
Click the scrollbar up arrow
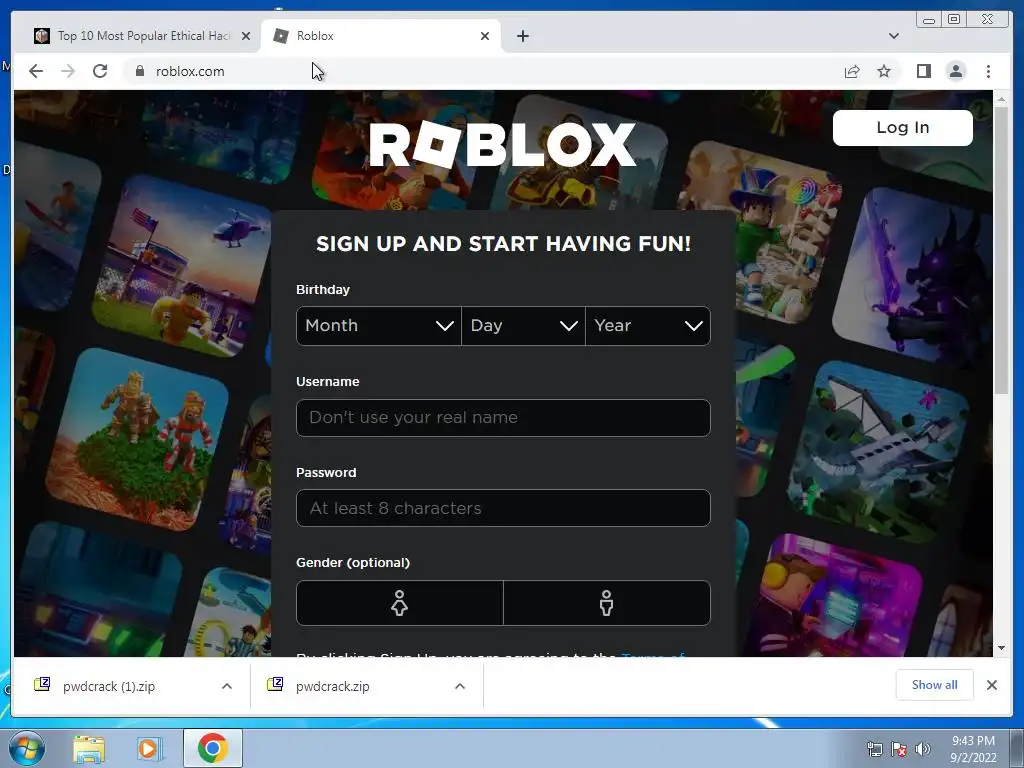[x=1001, y=99]
